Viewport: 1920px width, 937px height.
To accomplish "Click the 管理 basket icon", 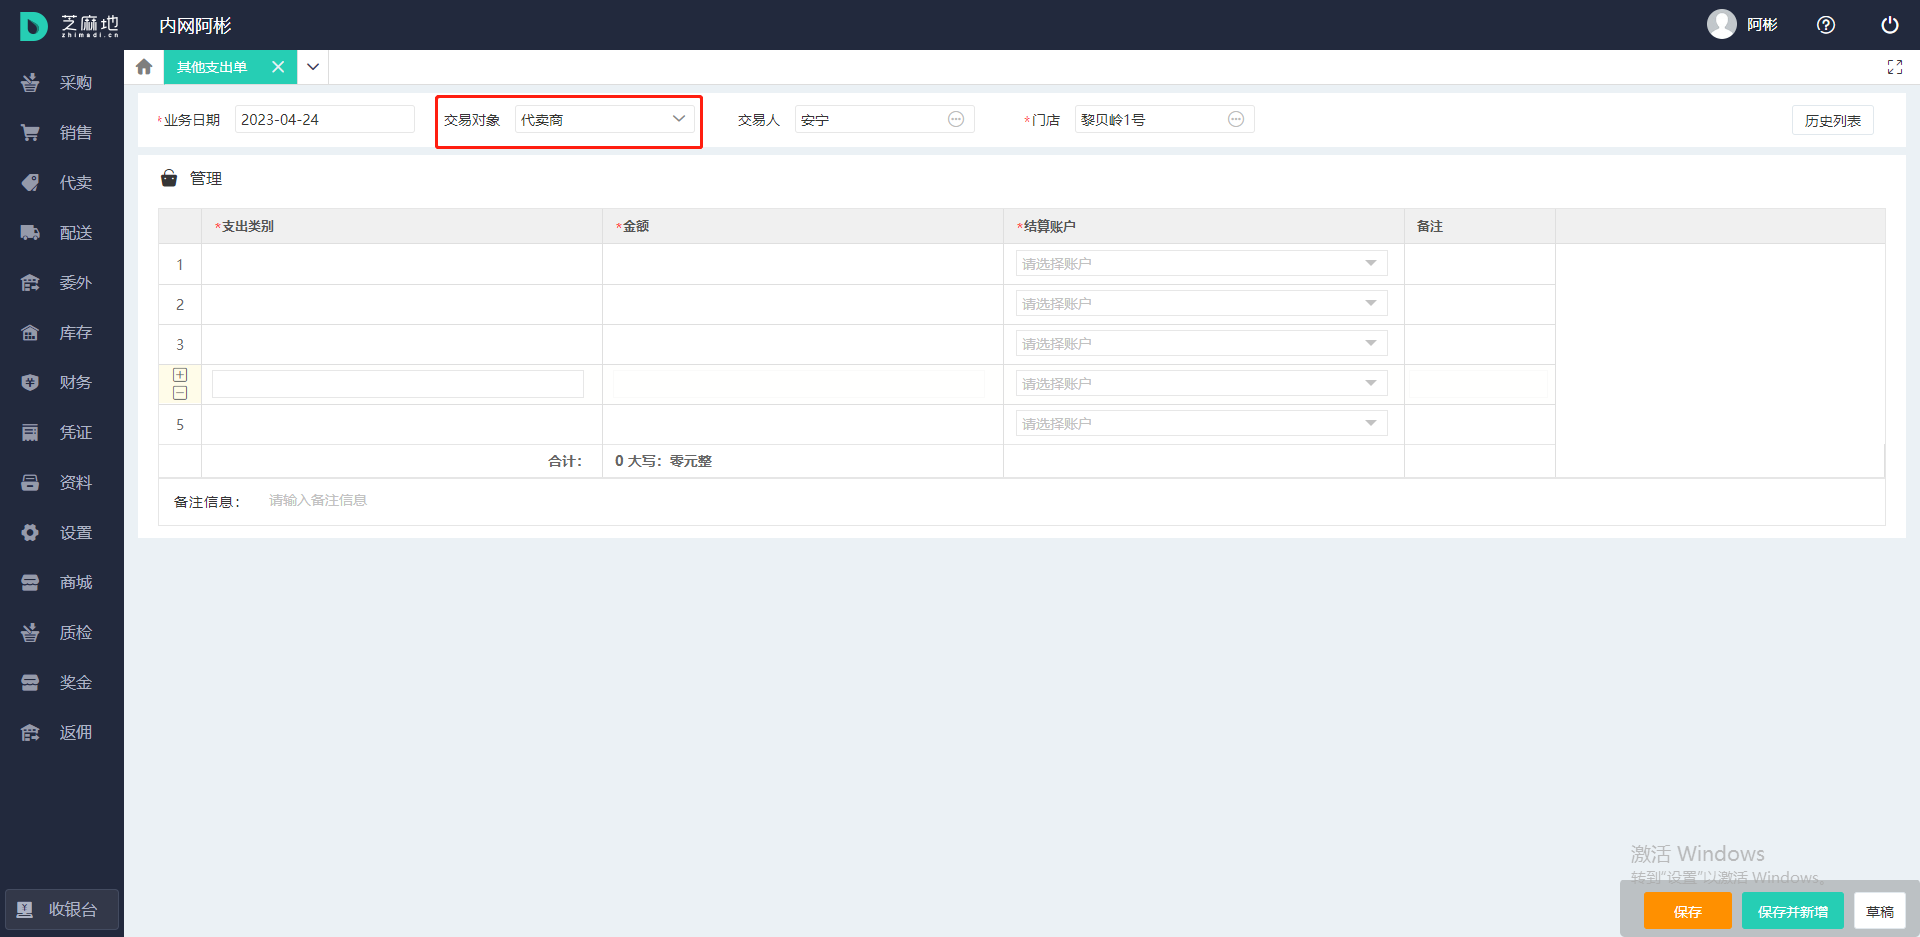I will point(169,178).
